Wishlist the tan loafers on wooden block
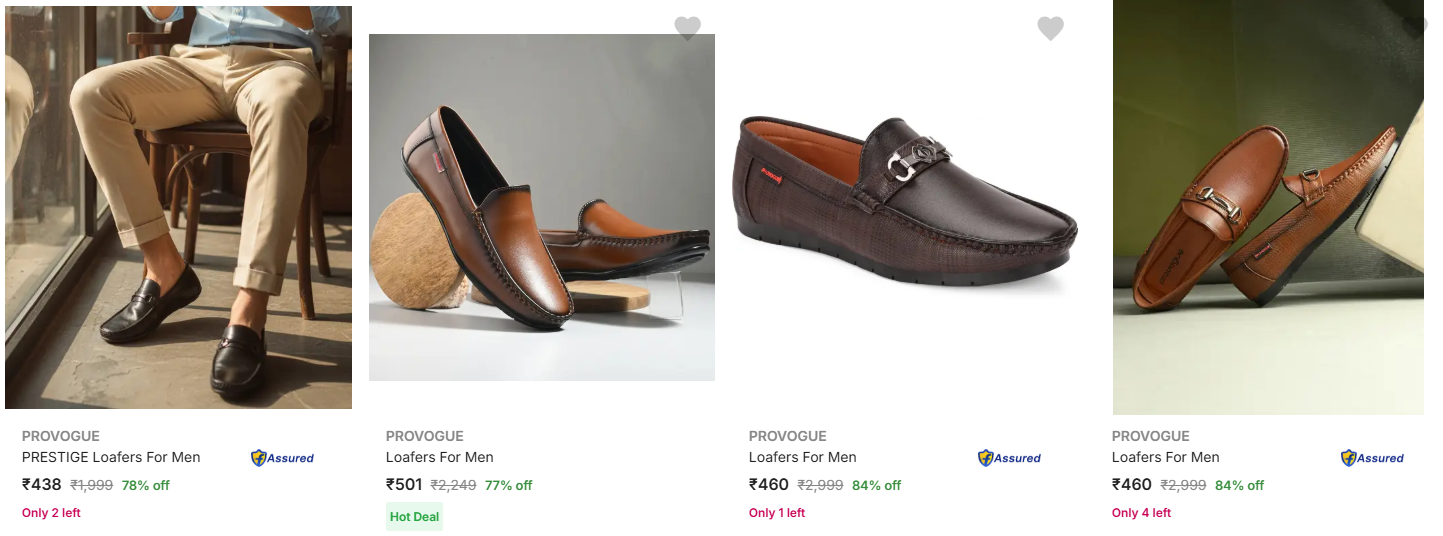The height and width of the screenshot is (536, 1443). click(687, 28)
